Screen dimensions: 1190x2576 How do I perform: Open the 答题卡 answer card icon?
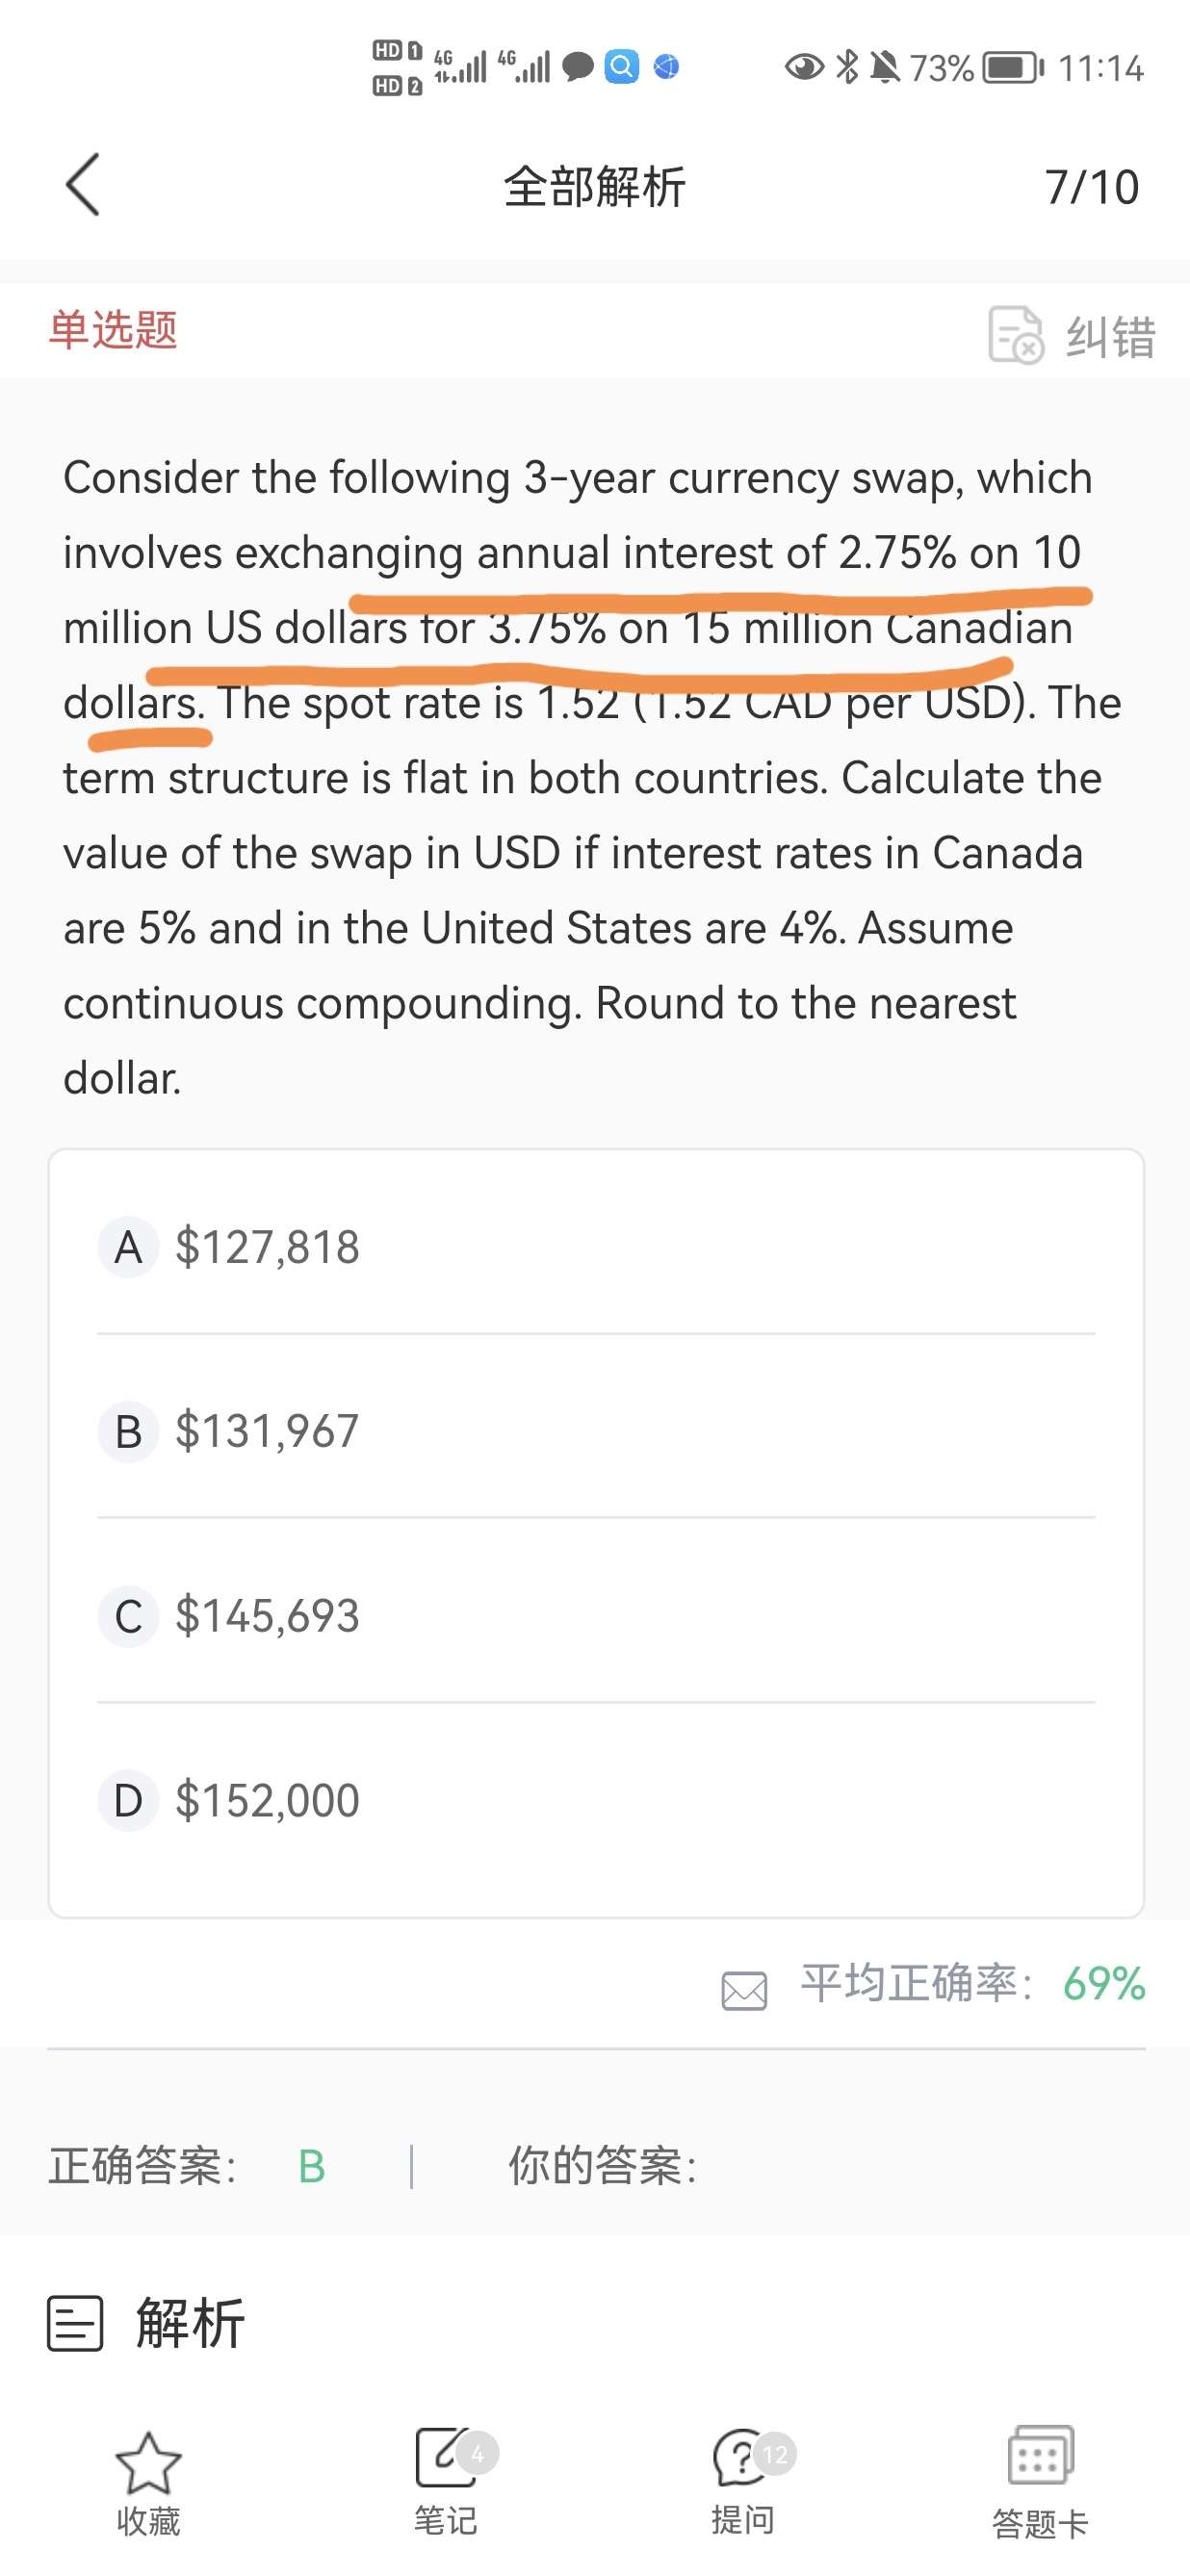(1039, 2456)
